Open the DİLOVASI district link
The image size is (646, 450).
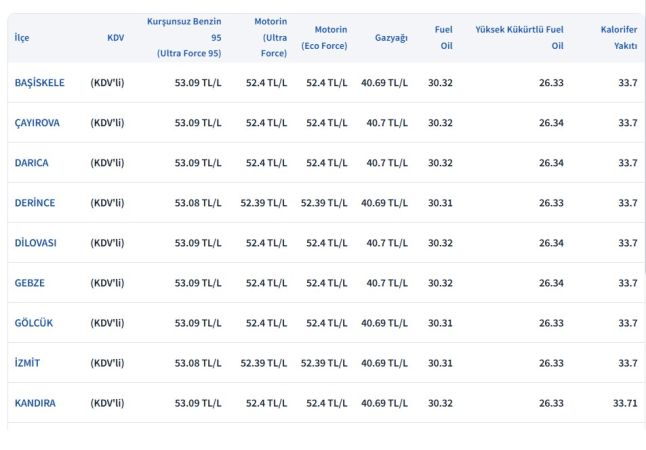click(35, 243)
